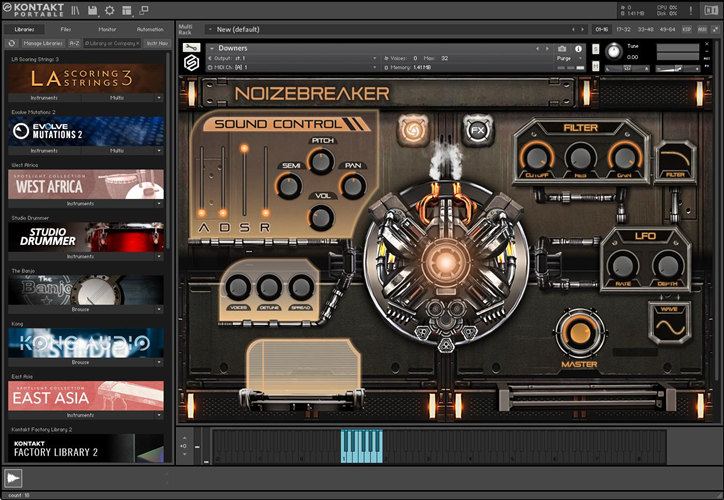Click the Manage Libraries button

43,44
